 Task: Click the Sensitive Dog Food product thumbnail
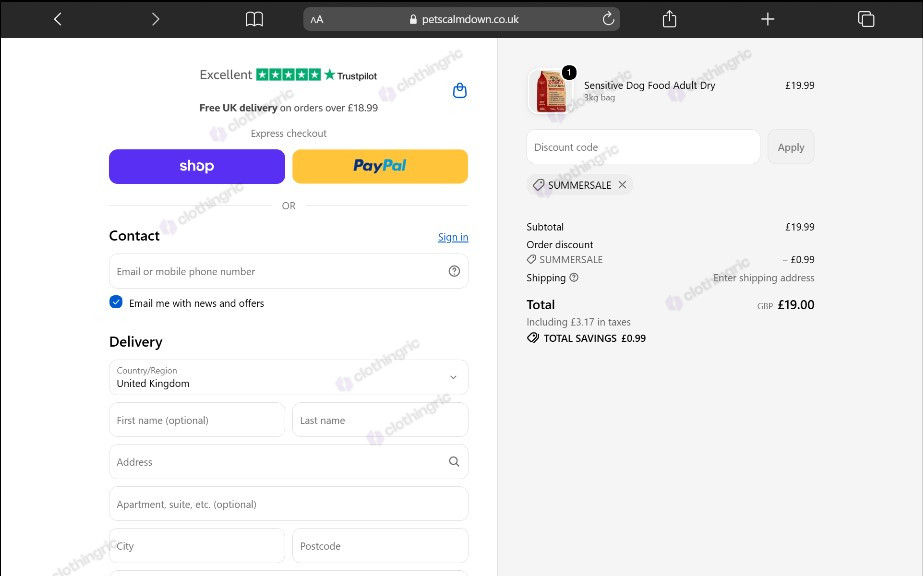pos(552,91)
